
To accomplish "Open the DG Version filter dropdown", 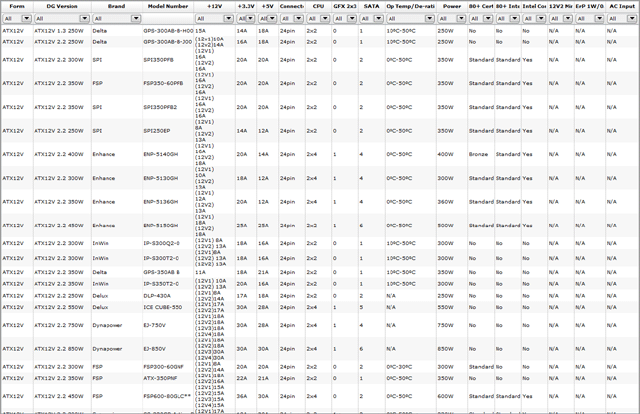I will (x=62, y=18).
